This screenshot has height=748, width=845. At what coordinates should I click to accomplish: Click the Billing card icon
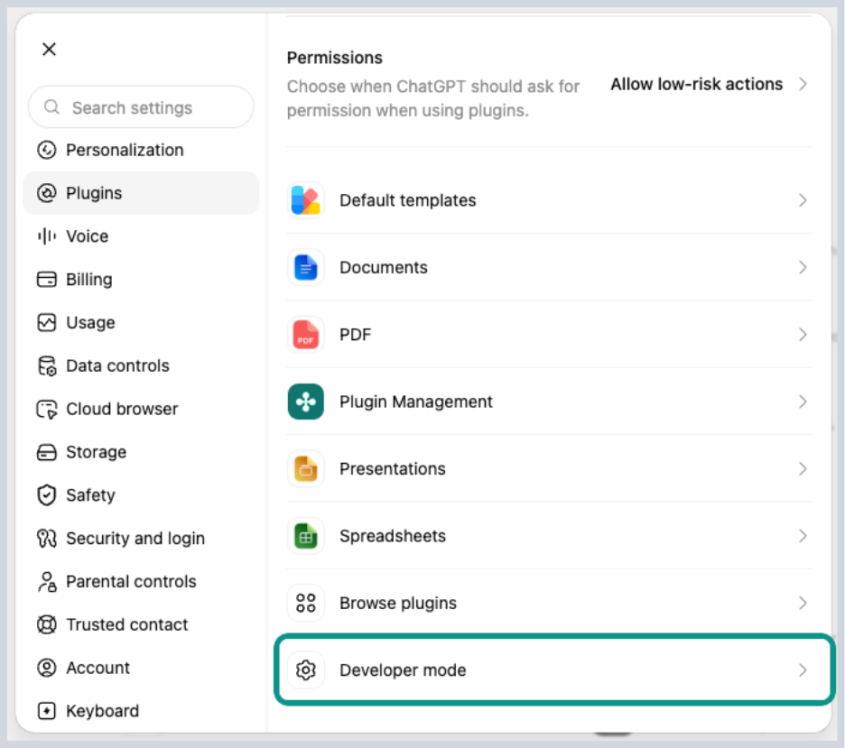click(x=47, y=279)
